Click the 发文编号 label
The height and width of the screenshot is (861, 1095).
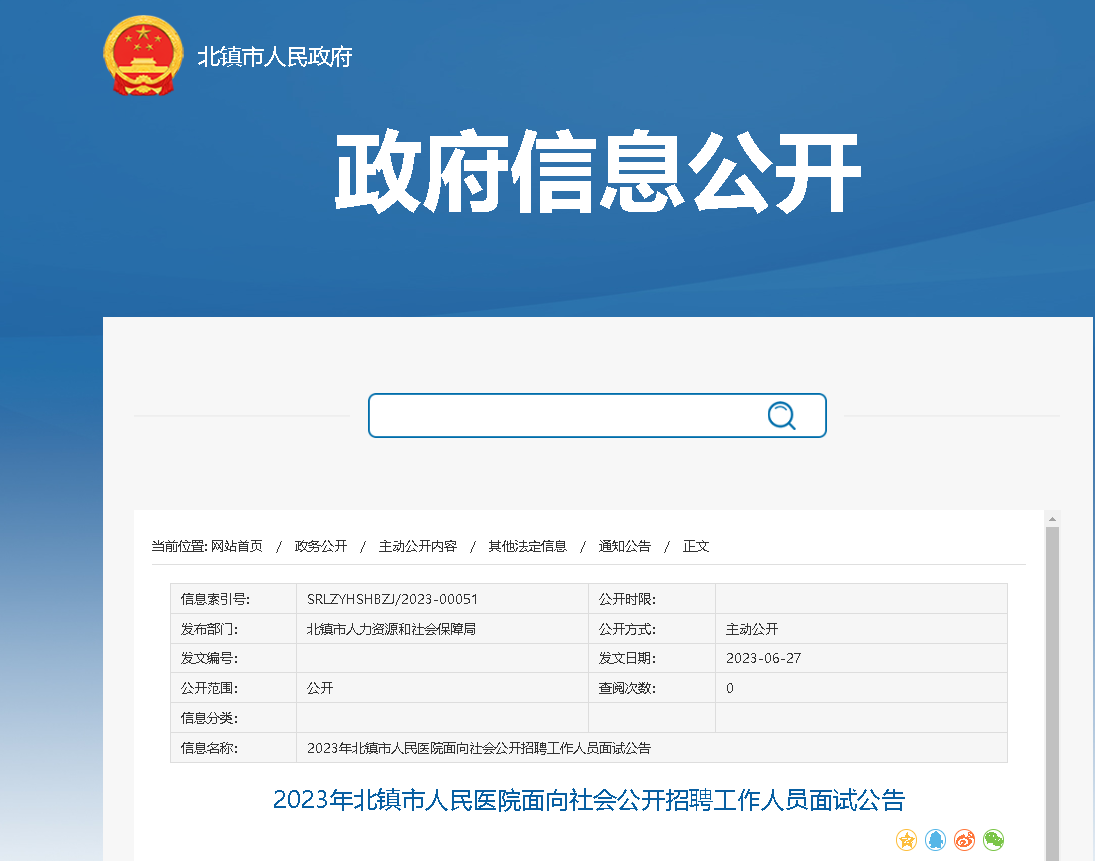pyautogui.click(x=209, y=658)
